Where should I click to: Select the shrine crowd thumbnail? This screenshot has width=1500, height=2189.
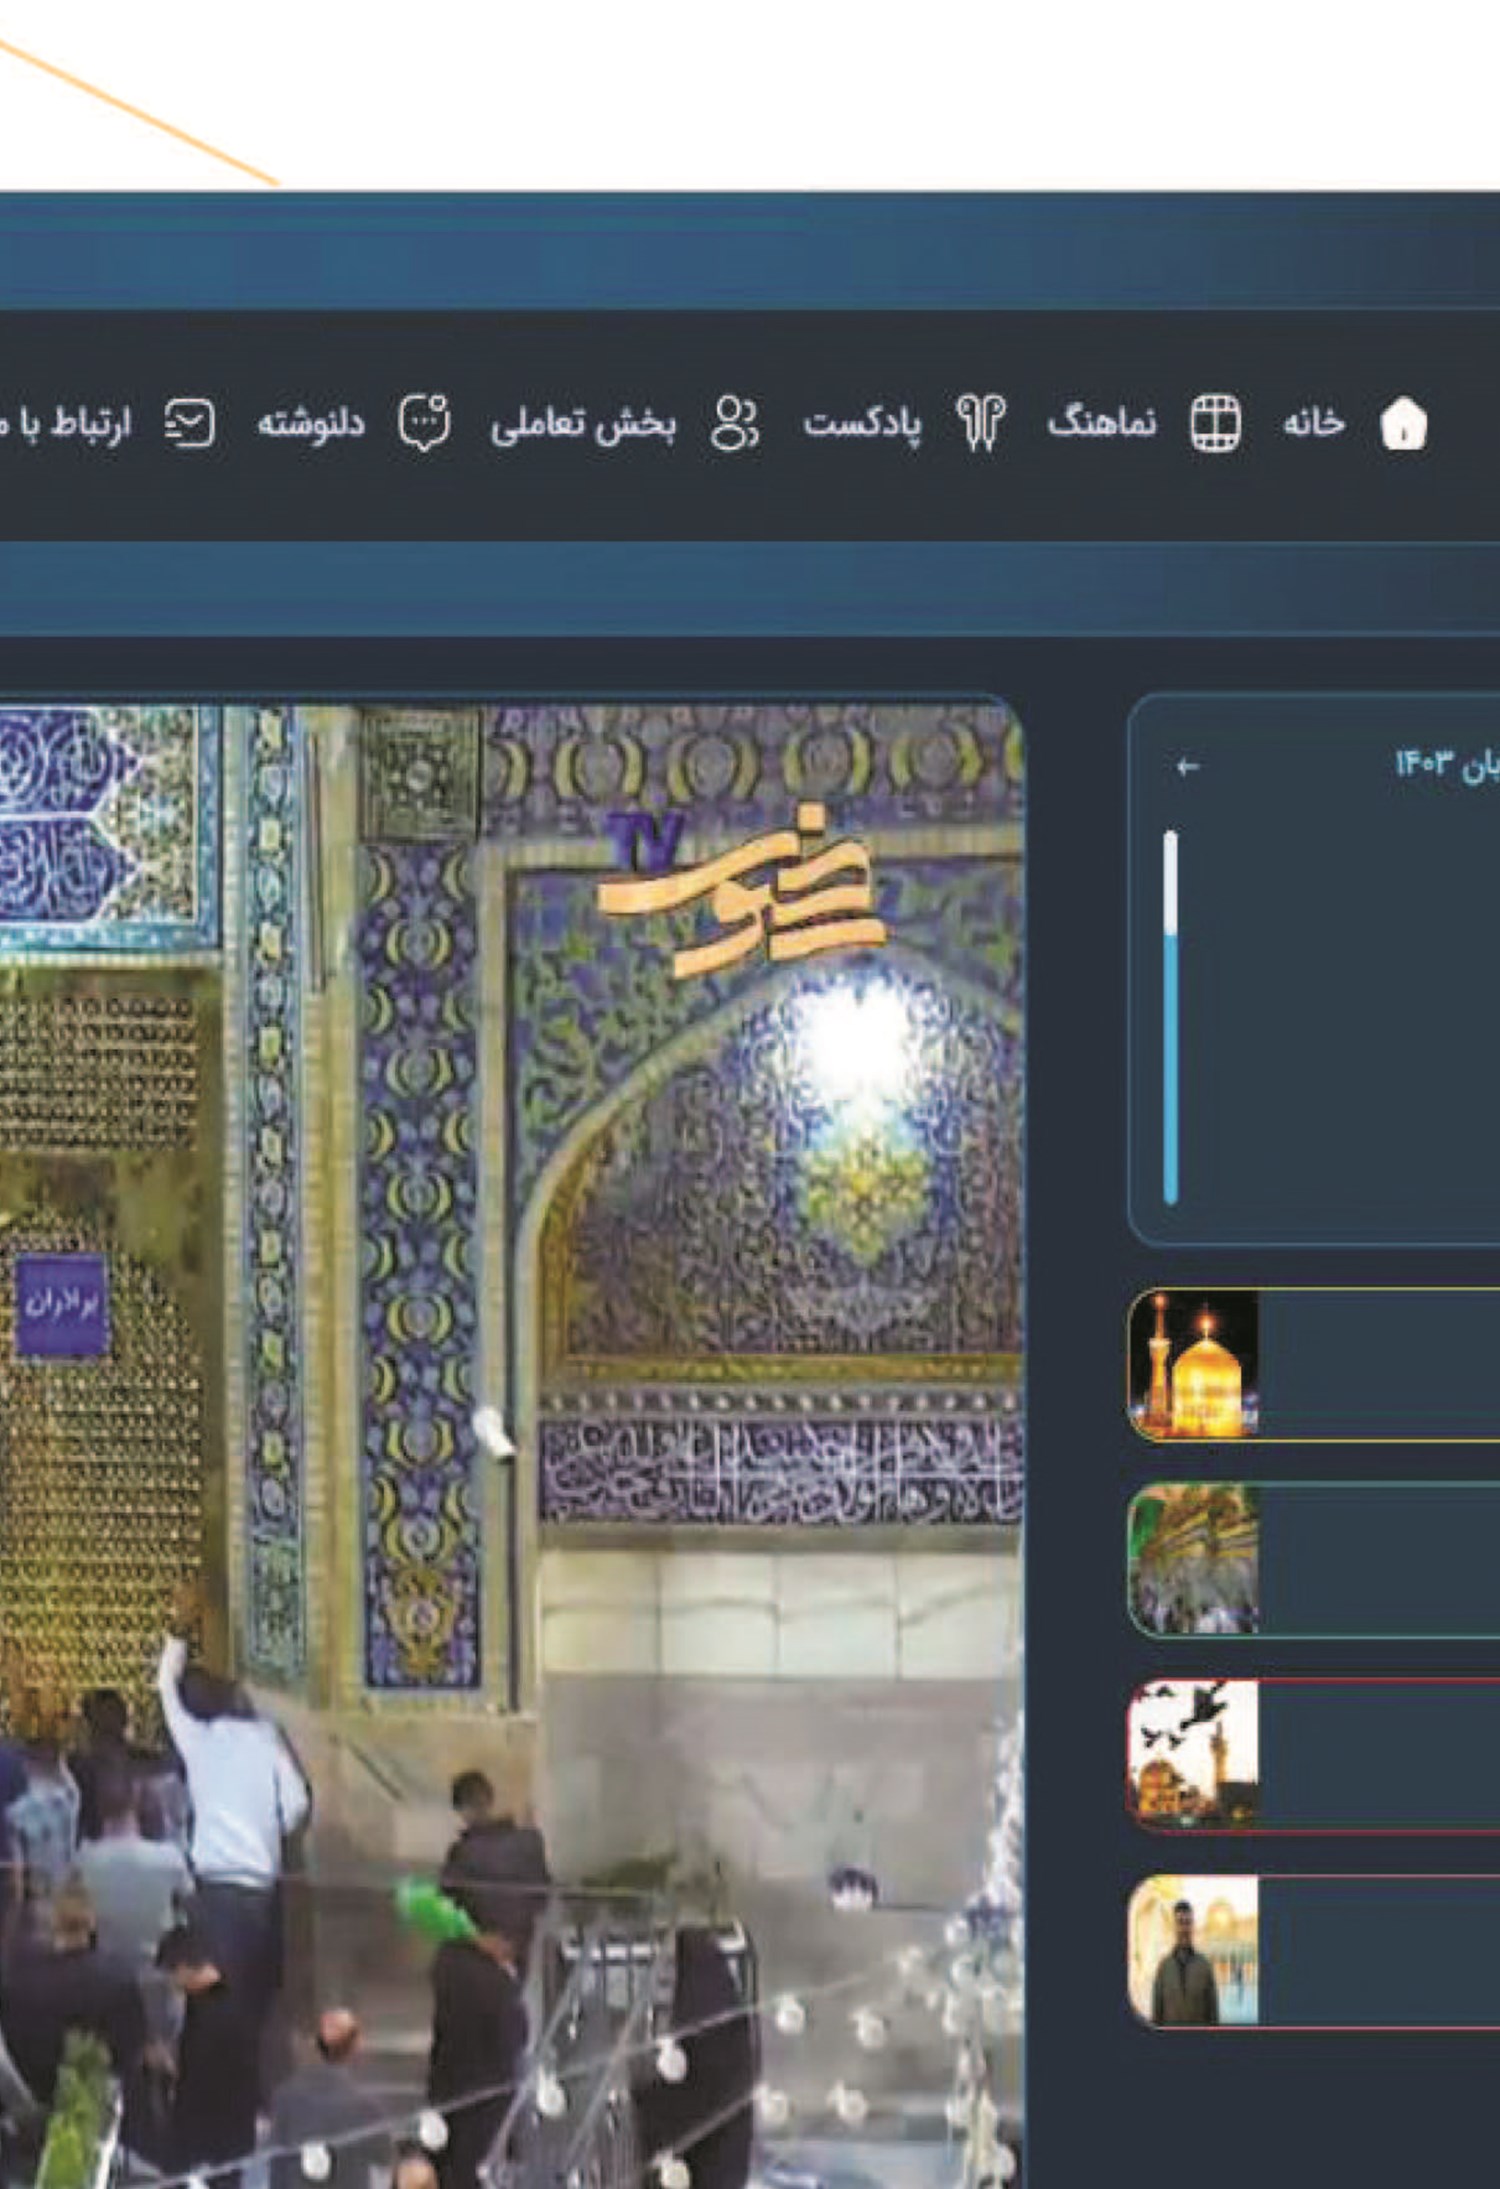coord(1194,1560)
